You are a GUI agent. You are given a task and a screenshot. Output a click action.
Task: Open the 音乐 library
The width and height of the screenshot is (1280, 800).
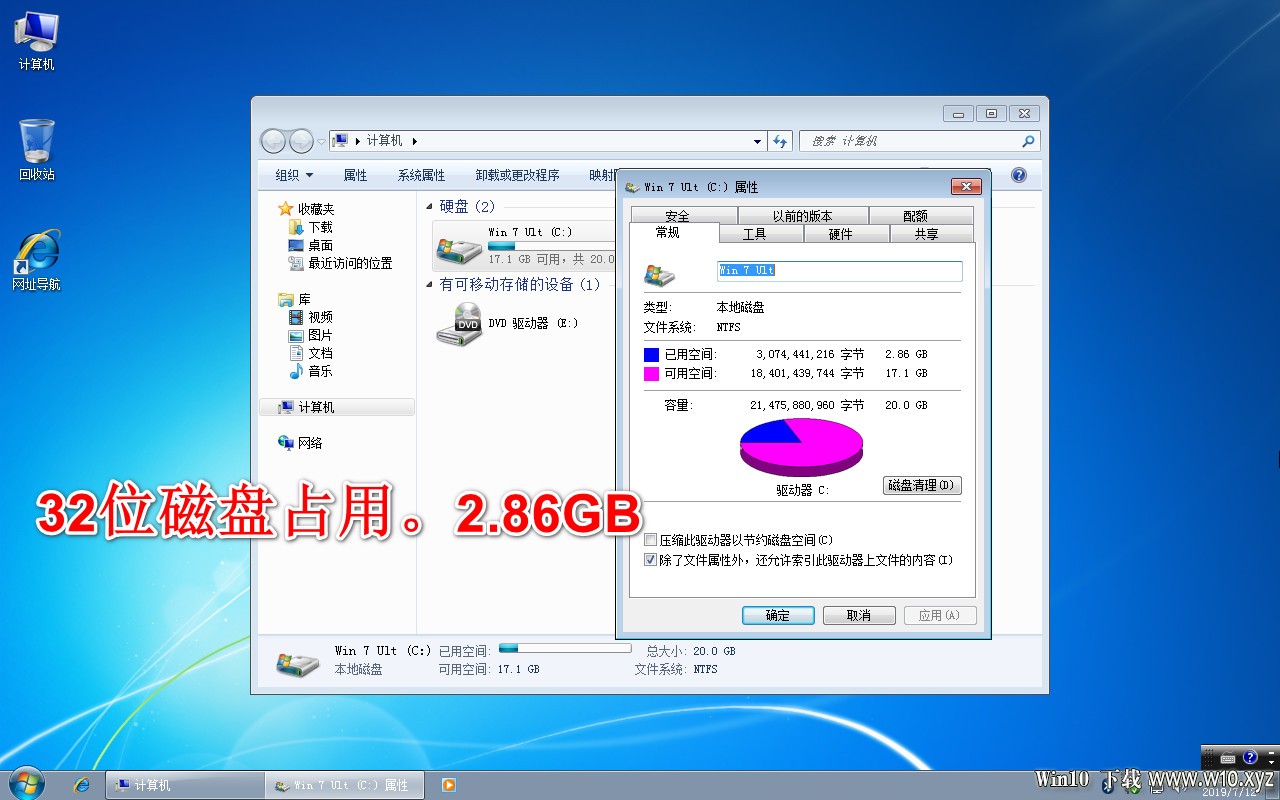pyautogui.click(x=311, y=371)
